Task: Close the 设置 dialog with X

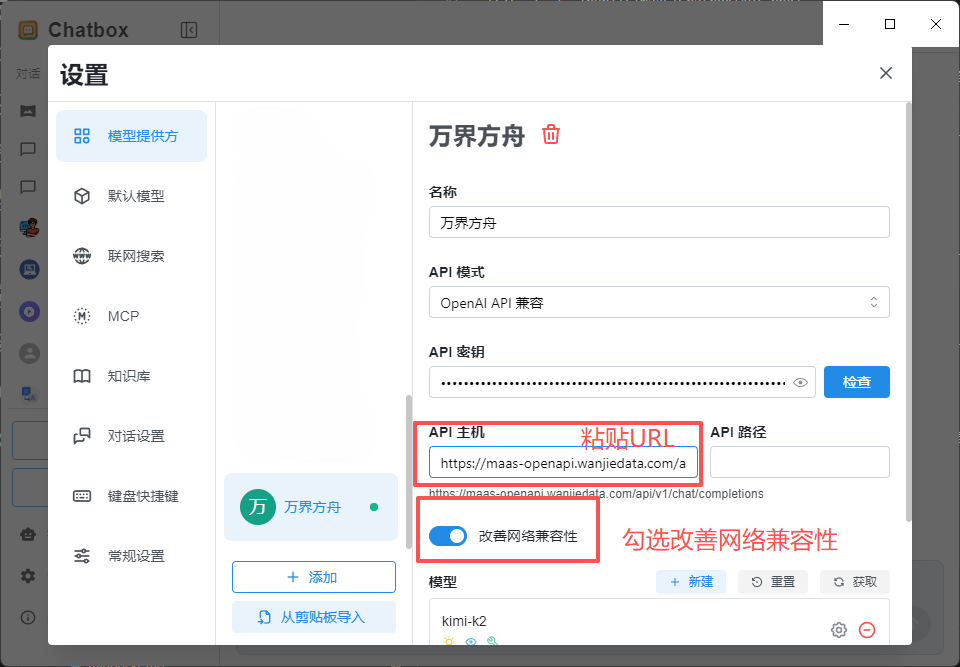Action: [x=885, y=73]
